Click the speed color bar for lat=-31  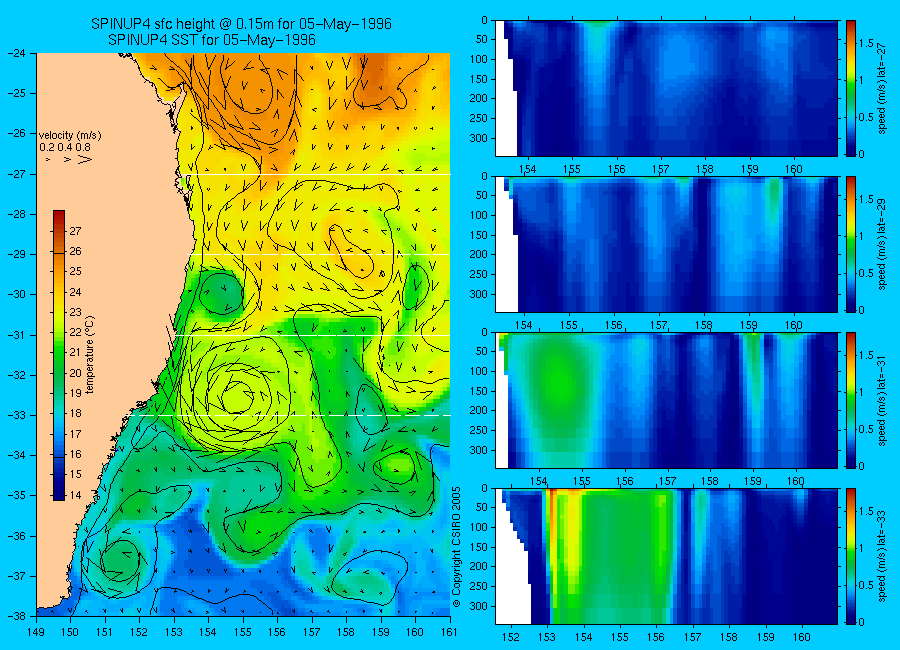(x=851, y=400)
